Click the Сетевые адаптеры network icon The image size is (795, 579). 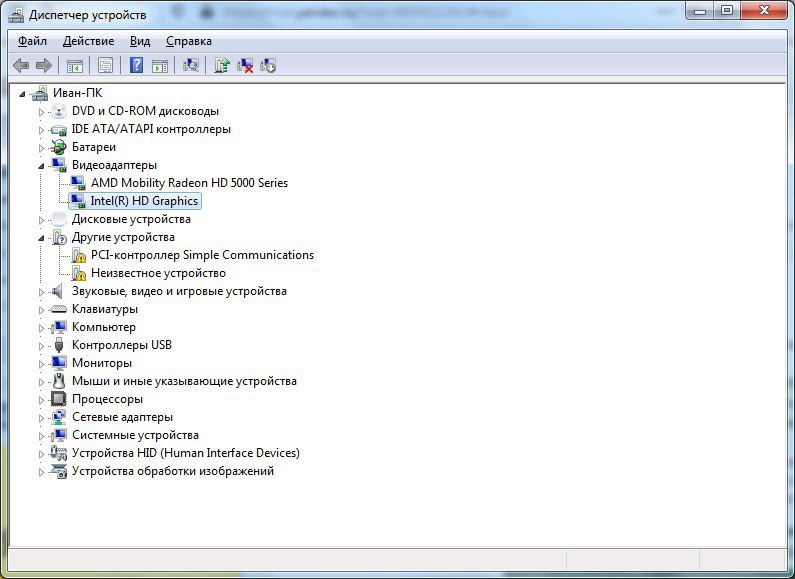[x=59, y=417]
